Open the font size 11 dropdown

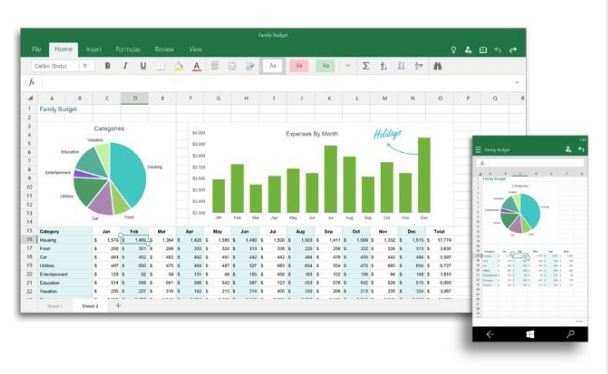86,66
